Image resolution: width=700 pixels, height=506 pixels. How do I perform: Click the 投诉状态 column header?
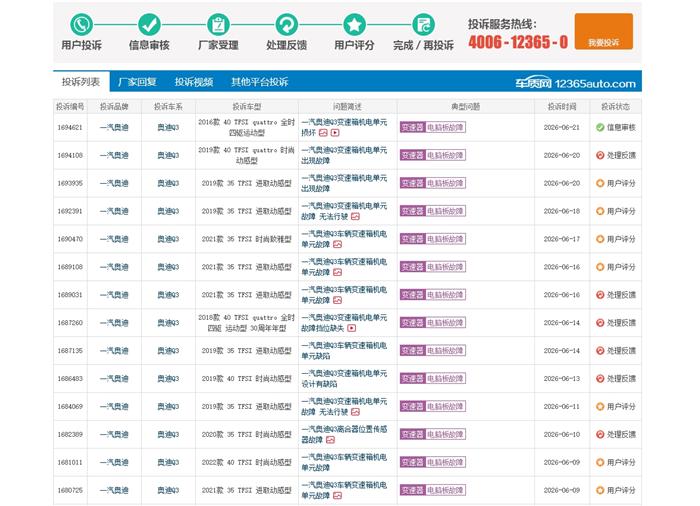point(615,106)
